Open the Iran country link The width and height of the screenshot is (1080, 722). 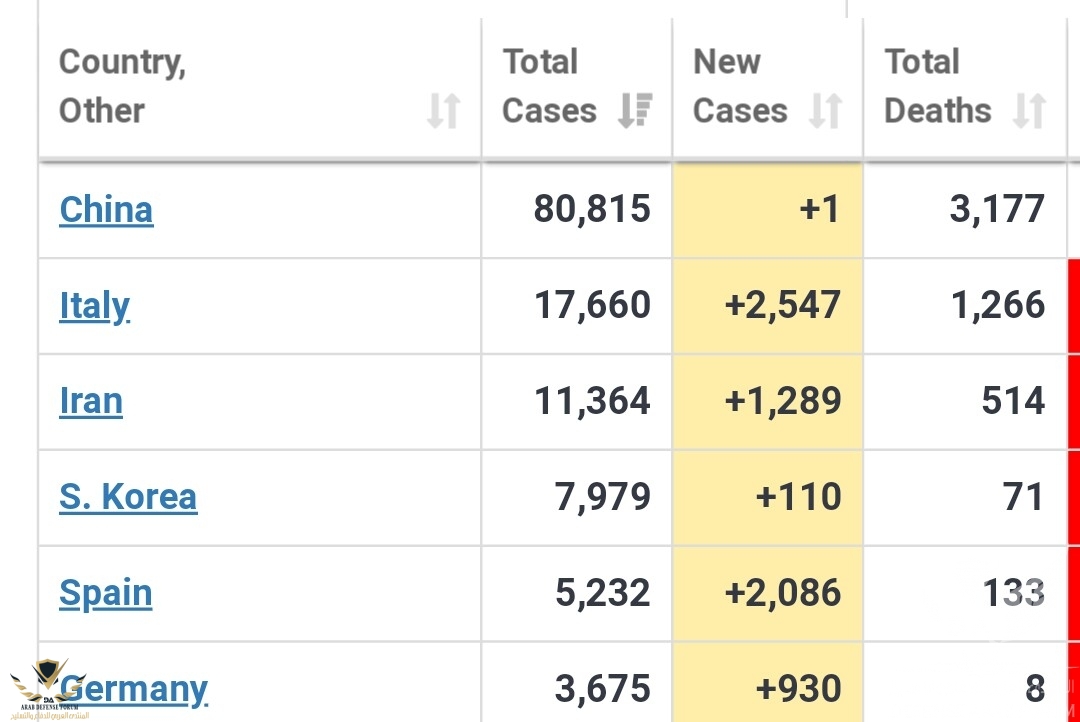point(91,401)
